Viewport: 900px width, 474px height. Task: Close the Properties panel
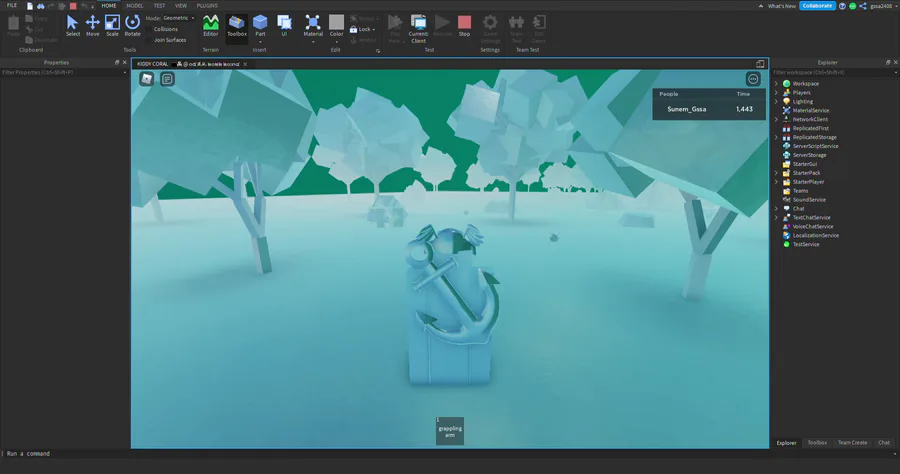[125, 63]
